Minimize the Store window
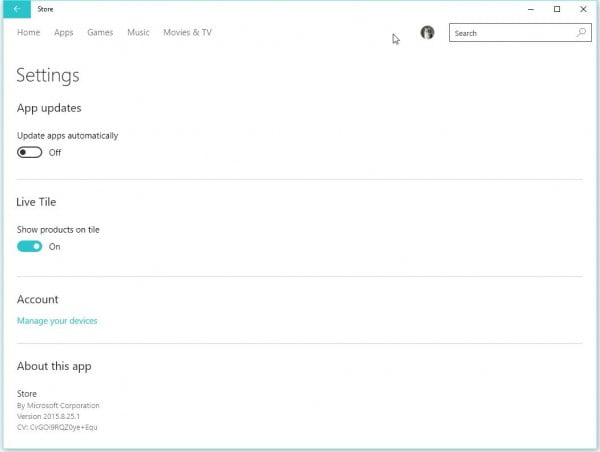This screenshot has width=600, height=452. [530, 9]
